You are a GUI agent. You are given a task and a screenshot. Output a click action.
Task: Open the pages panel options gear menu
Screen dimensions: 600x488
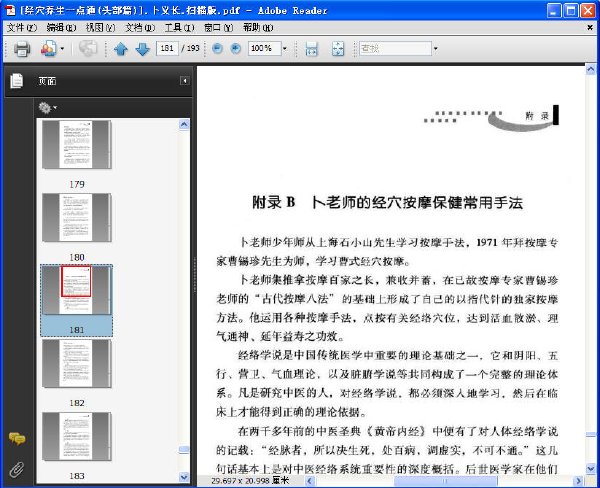pos(47,108)
